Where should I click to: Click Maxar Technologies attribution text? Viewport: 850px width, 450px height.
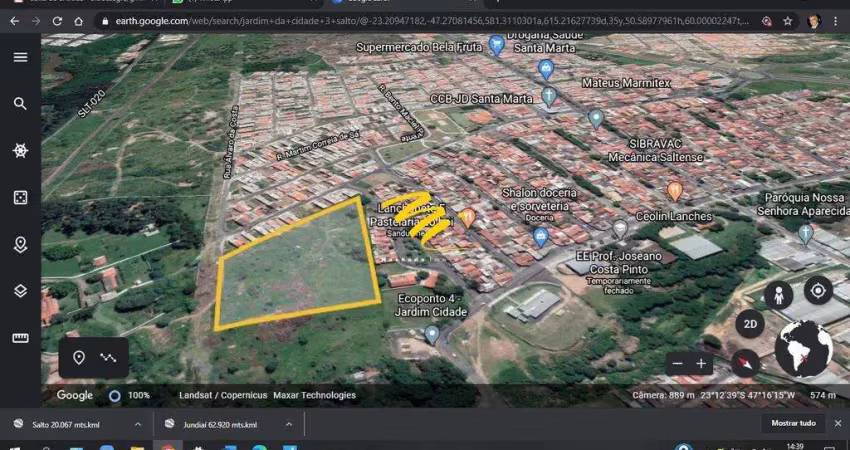click(314, 395)
